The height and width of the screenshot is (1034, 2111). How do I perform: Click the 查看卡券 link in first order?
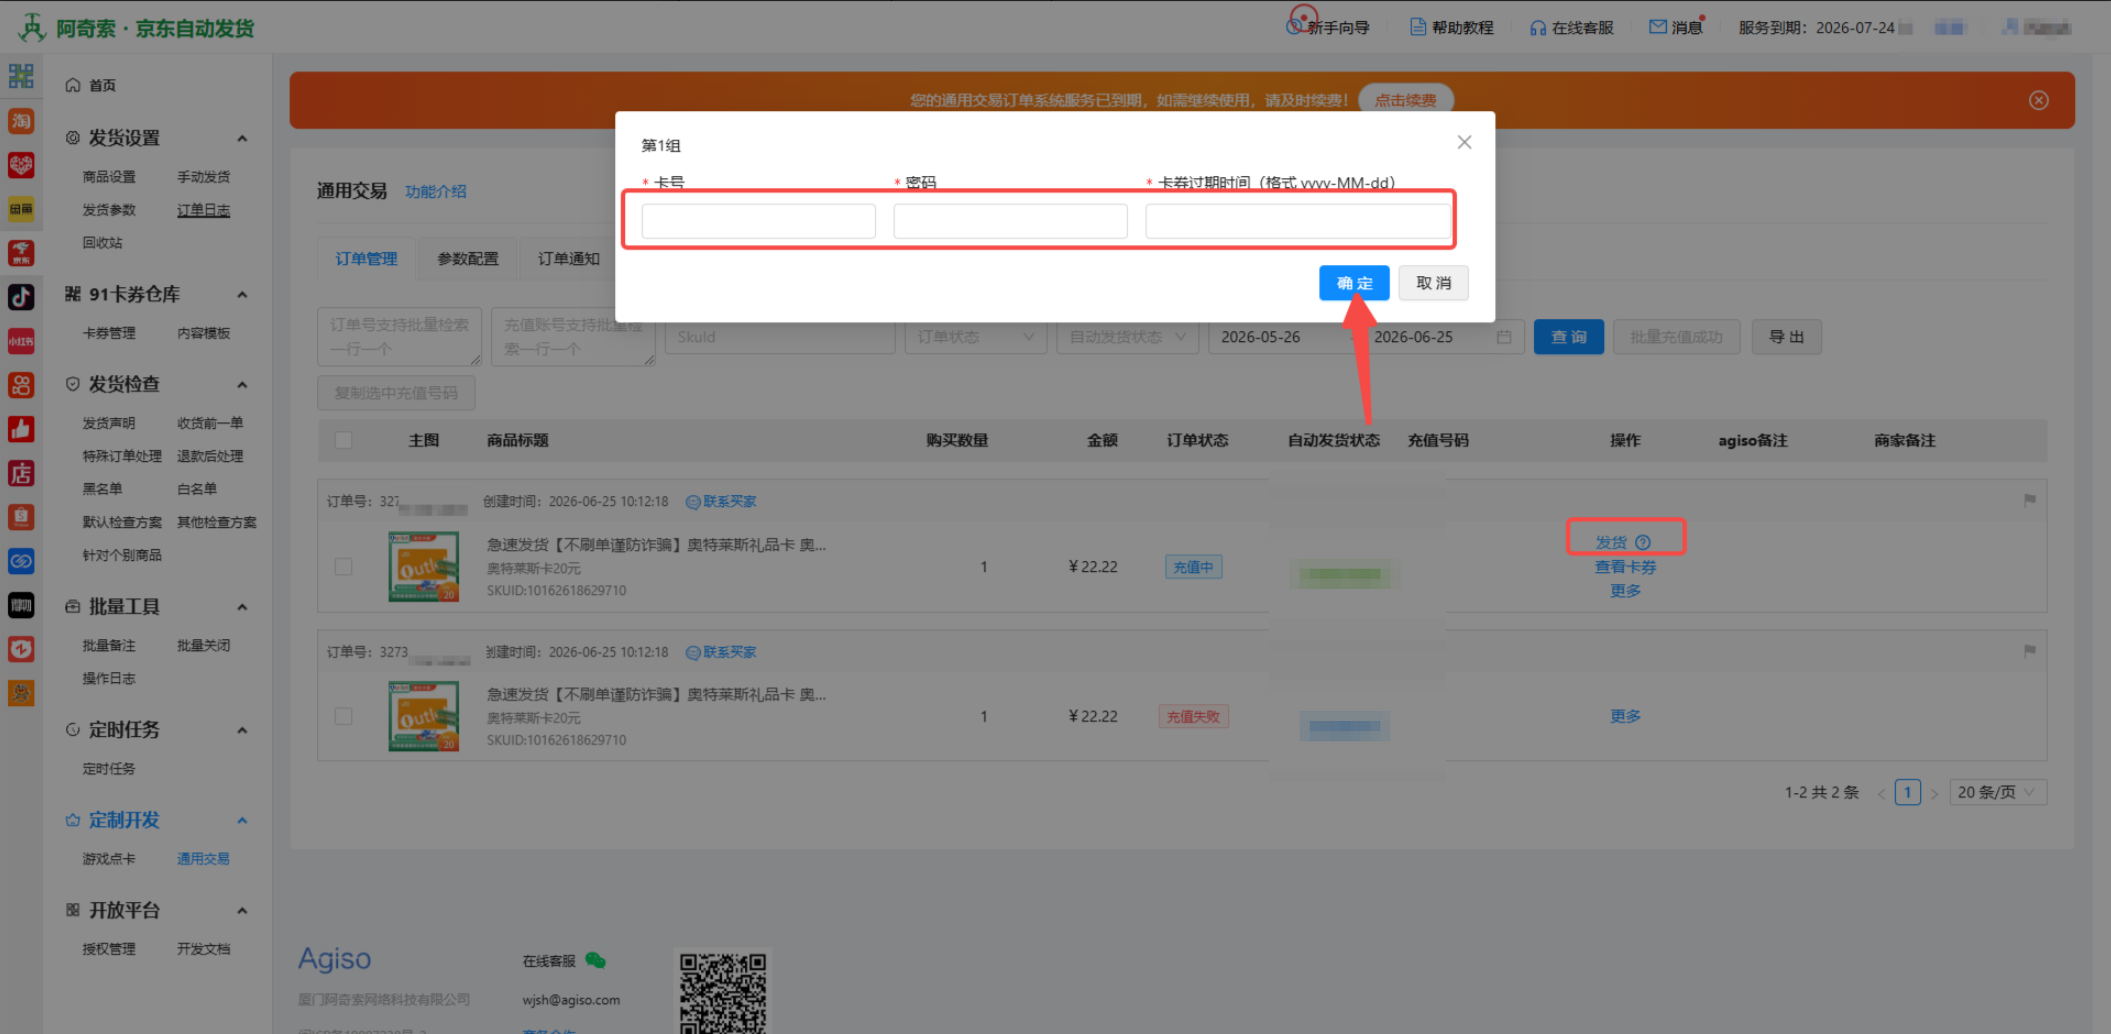[x=1625, y=567]
